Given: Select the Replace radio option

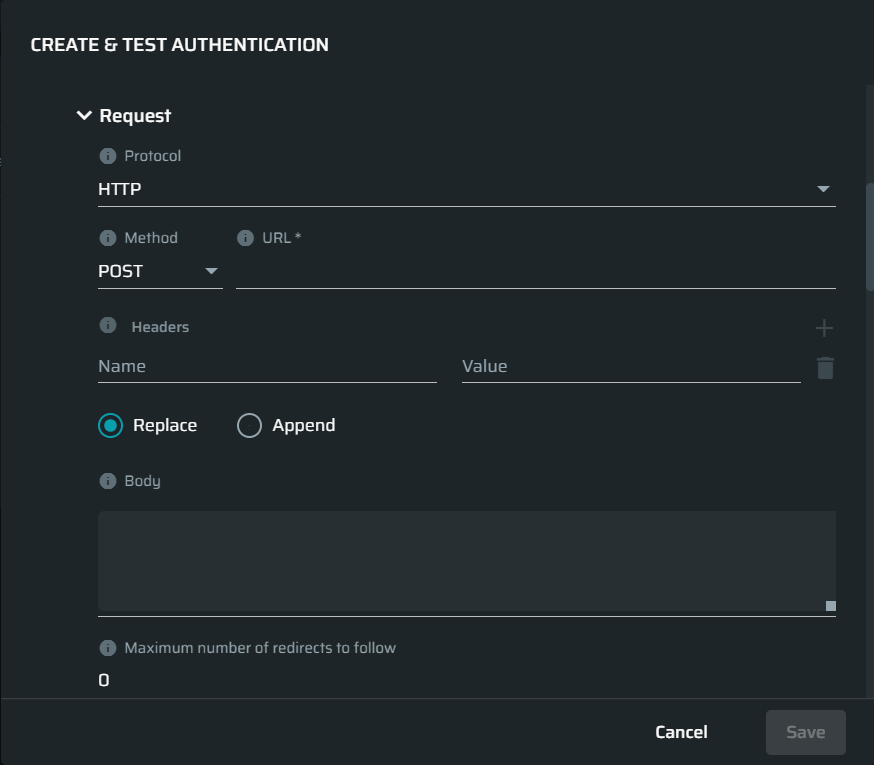Looking at the screenshot, I should 110,425.
